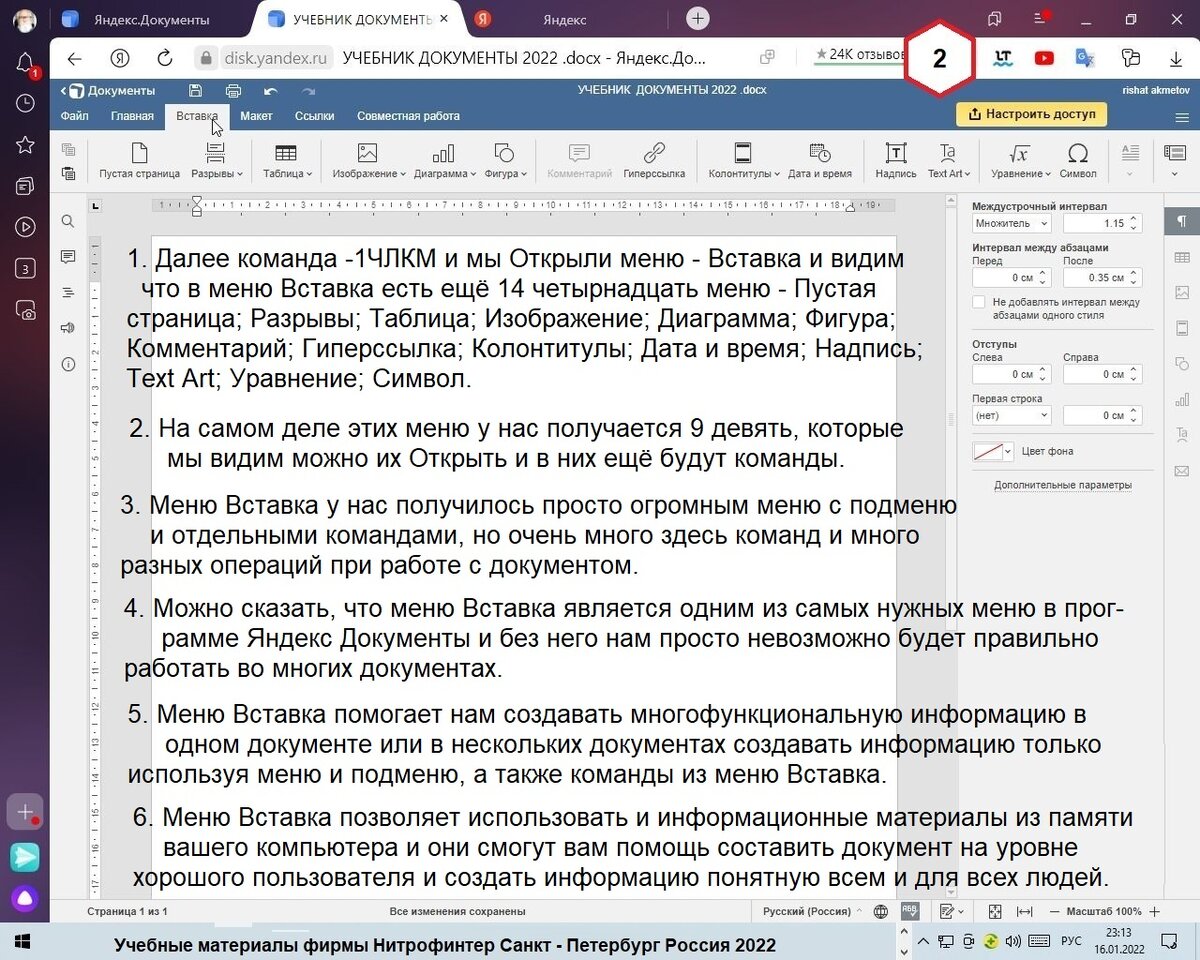Reload the page in the browser
The image size is (1200, 960).
(165, 58)
